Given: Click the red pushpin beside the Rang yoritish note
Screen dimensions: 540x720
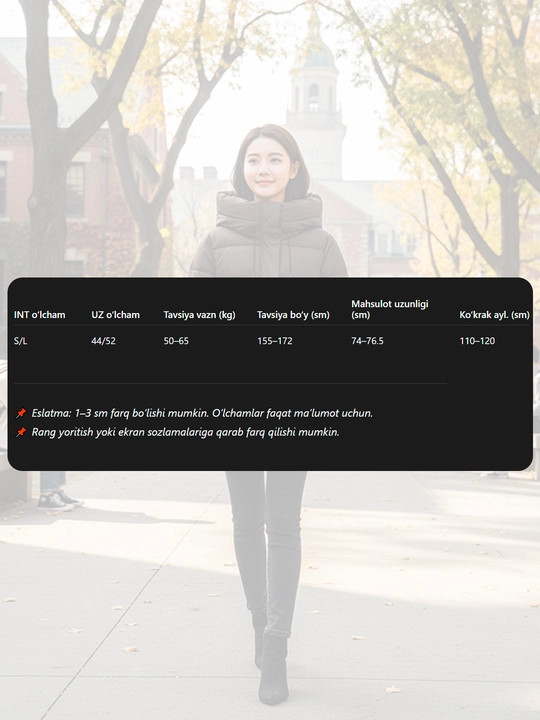Looking at the screenshot, I should pos(21,432).
